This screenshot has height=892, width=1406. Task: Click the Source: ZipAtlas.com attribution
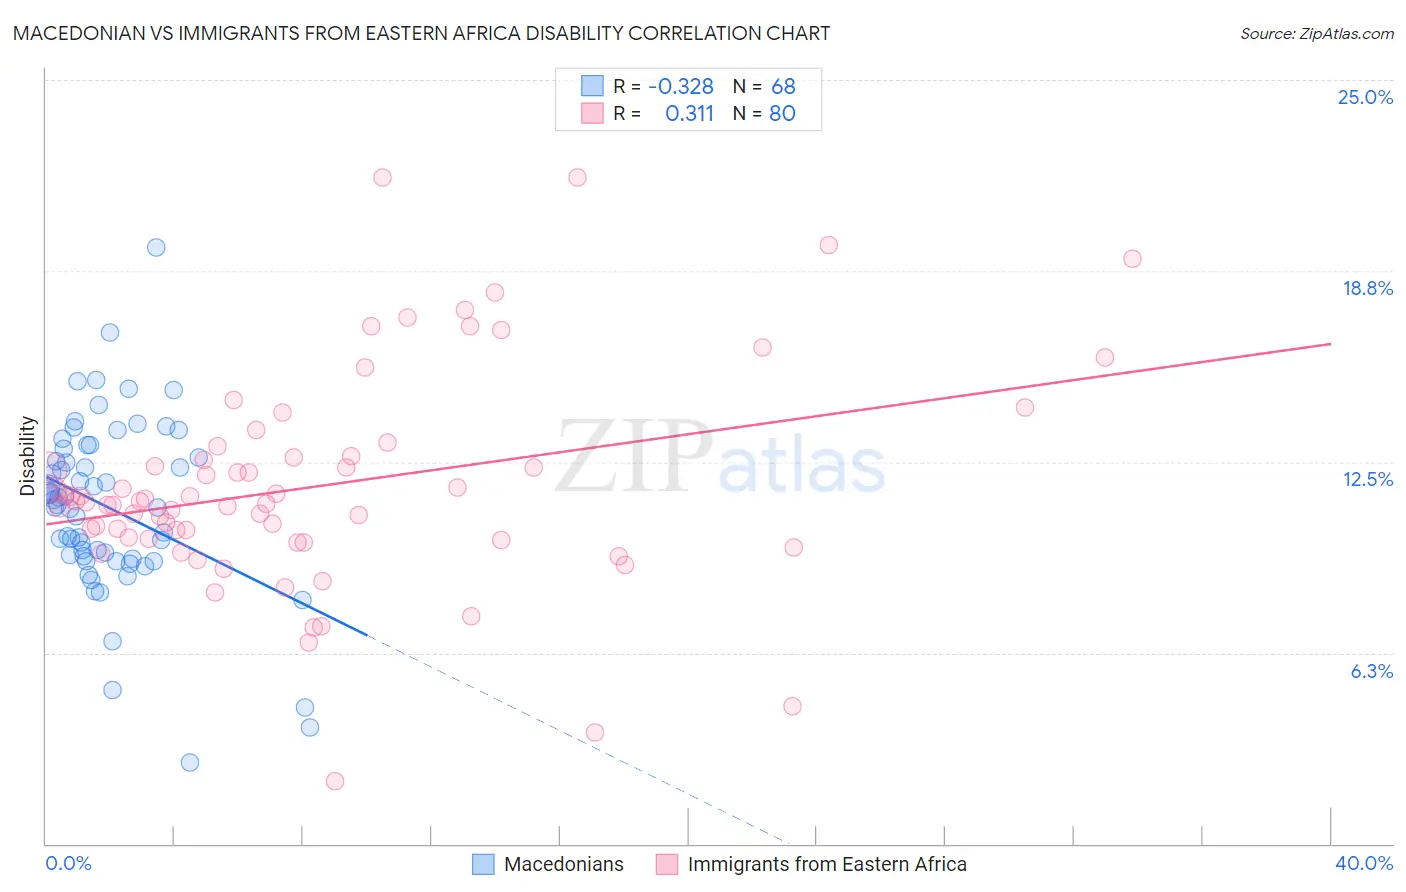(x=1317, y=33)
